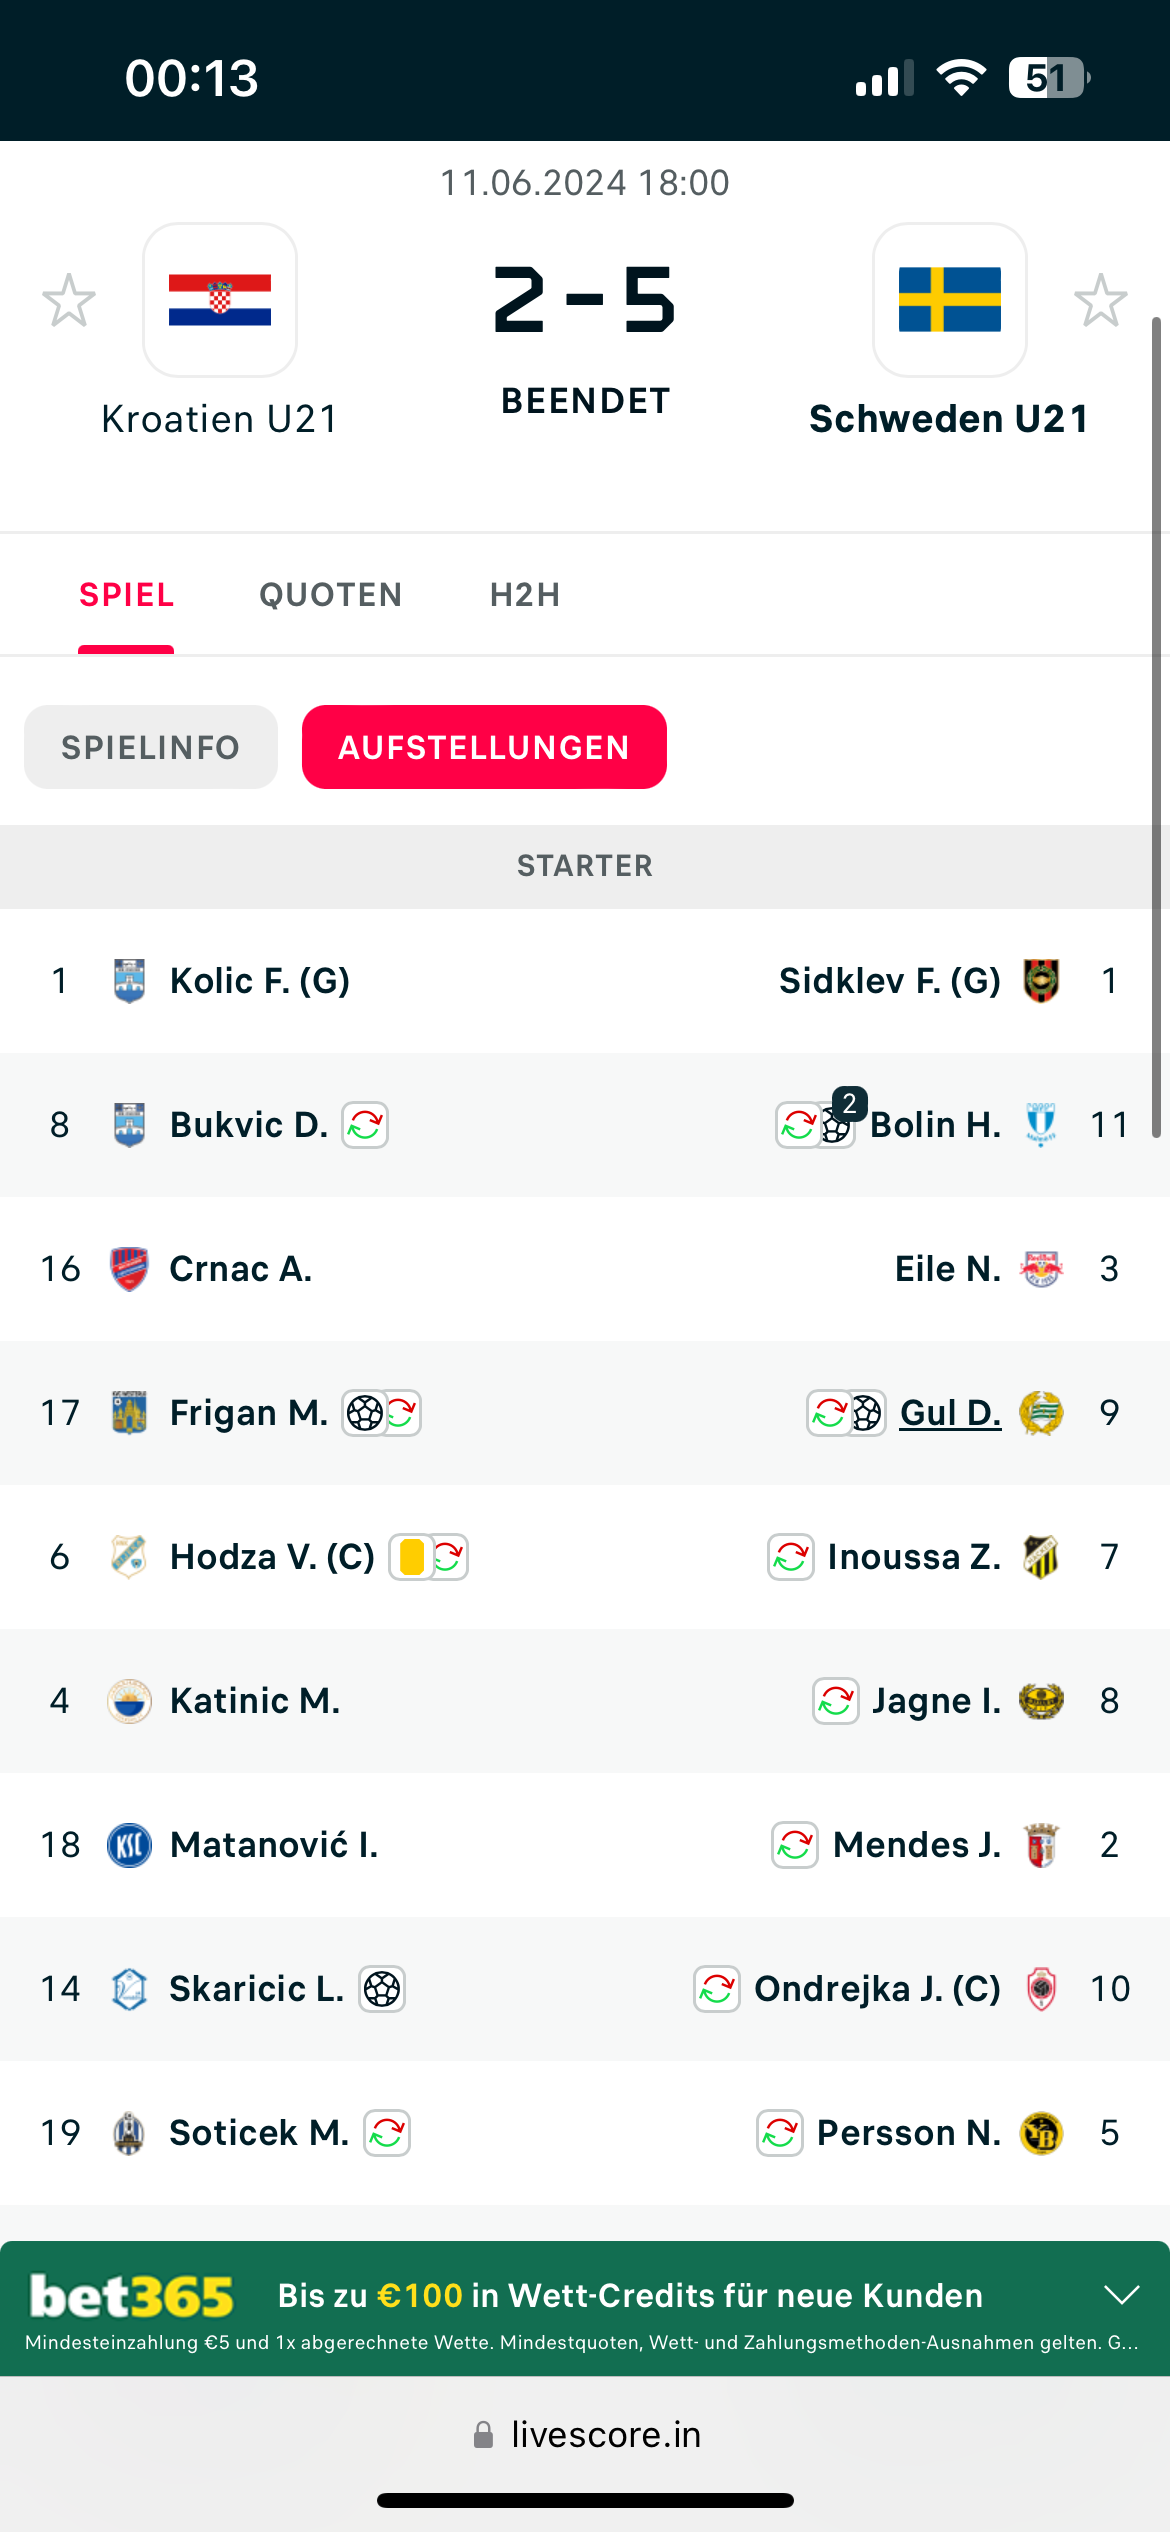
Task: Tap the goal ball icon beside Skaricic L.
Action: [382, 1989]
